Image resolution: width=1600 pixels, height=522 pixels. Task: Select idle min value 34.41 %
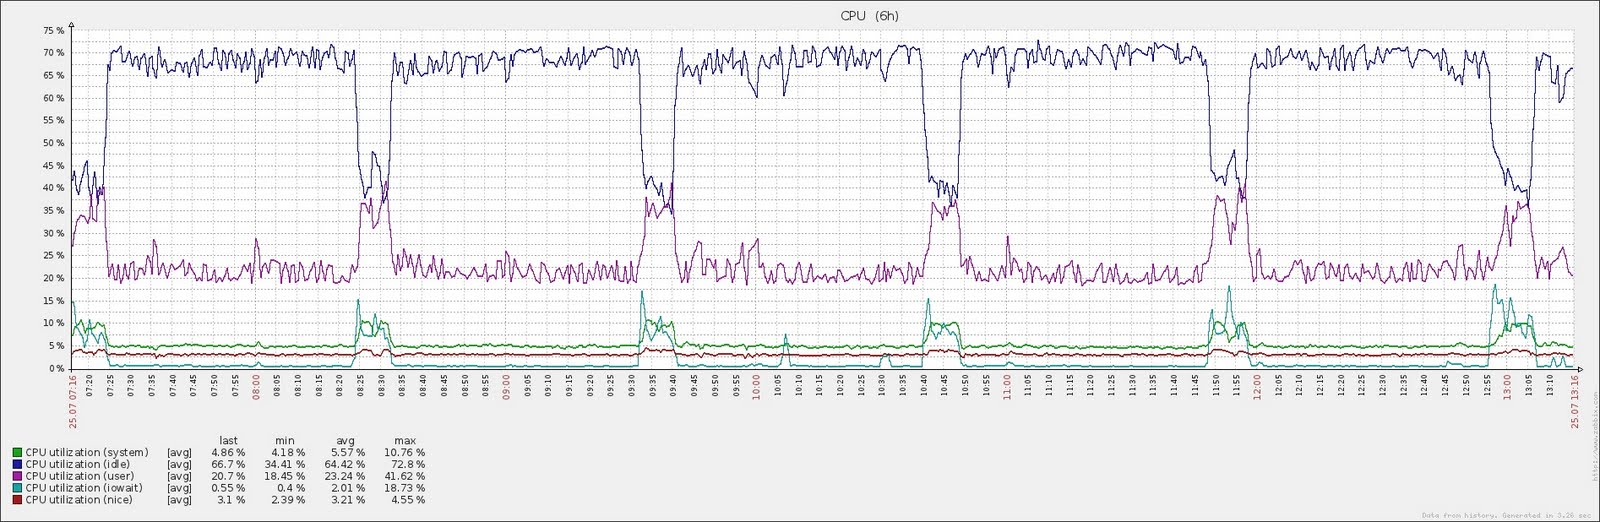tap(285, 465)
